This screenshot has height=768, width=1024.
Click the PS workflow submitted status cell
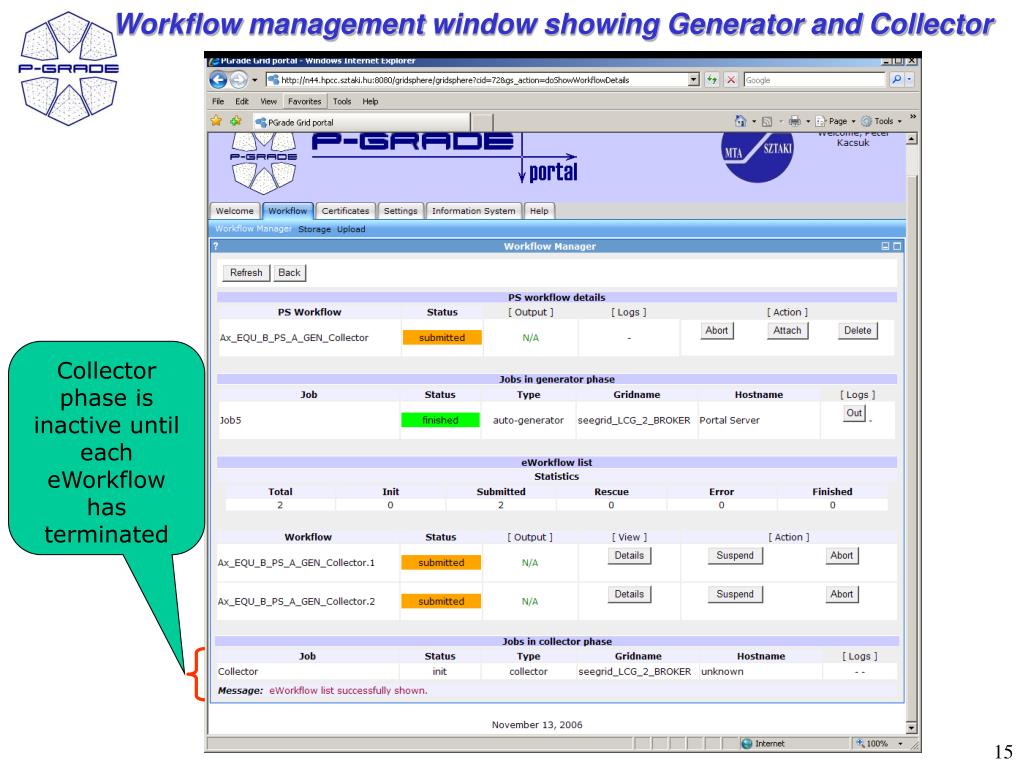click(442, 338)
